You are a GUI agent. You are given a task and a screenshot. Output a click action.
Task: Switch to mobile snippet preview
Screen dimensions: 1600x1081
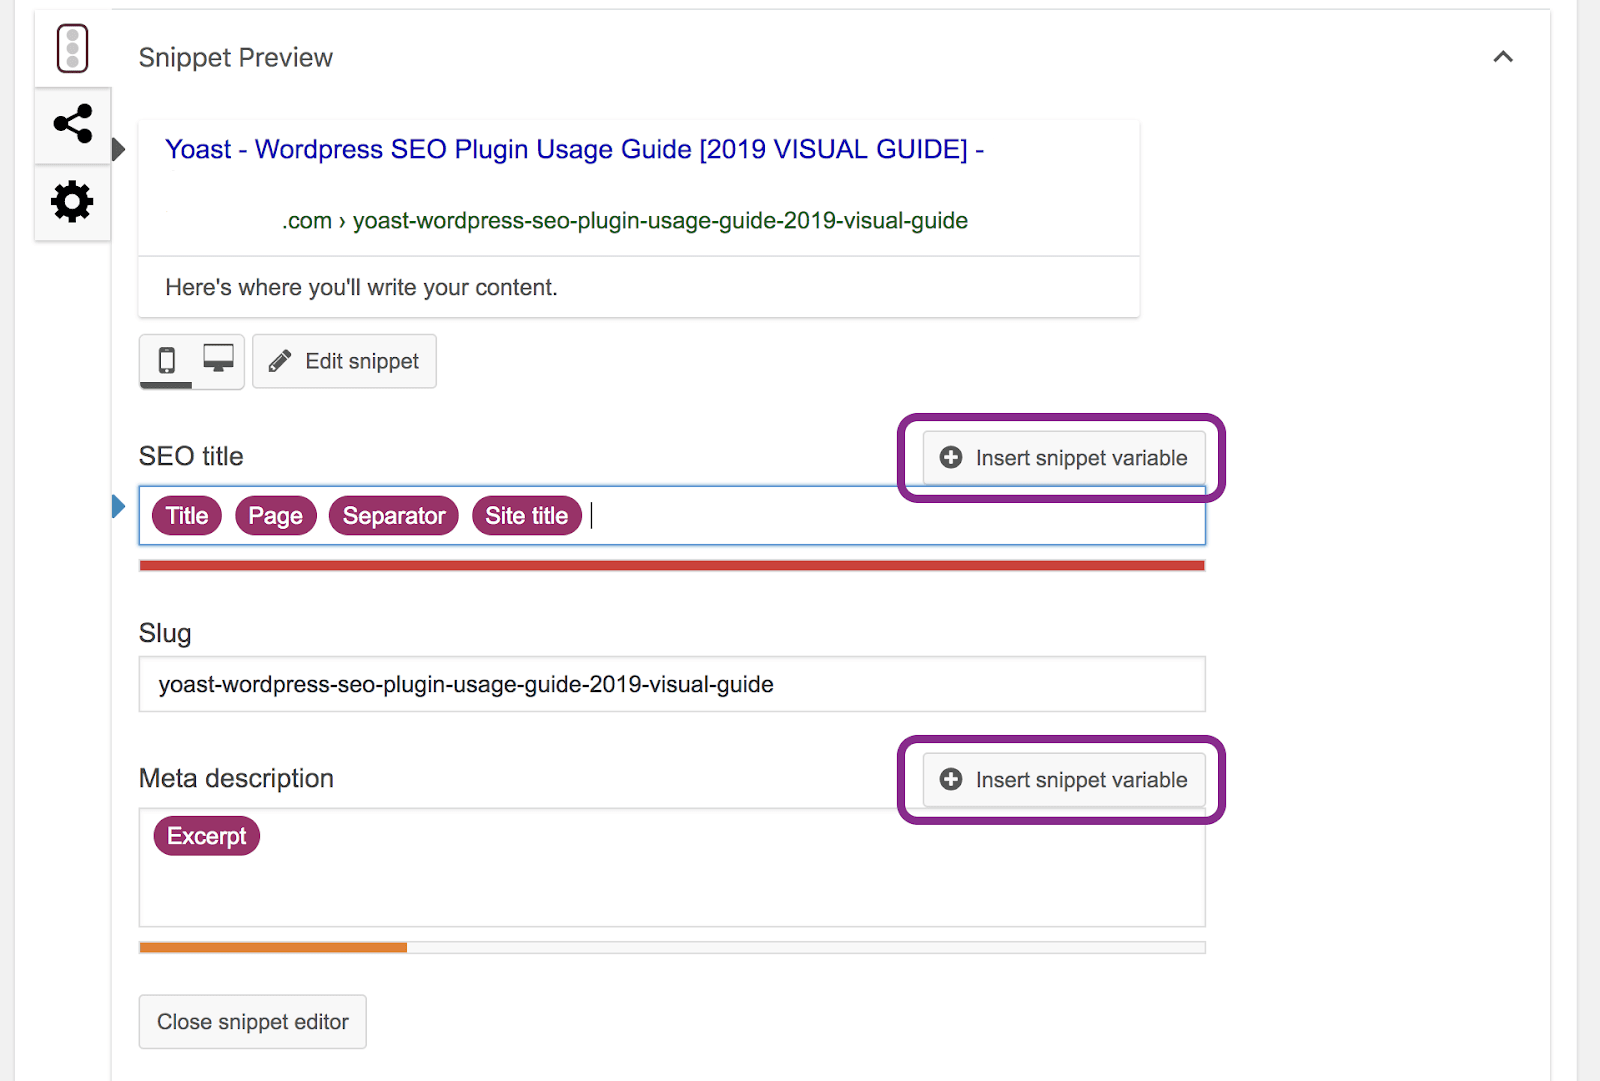[x=167, y=360]
